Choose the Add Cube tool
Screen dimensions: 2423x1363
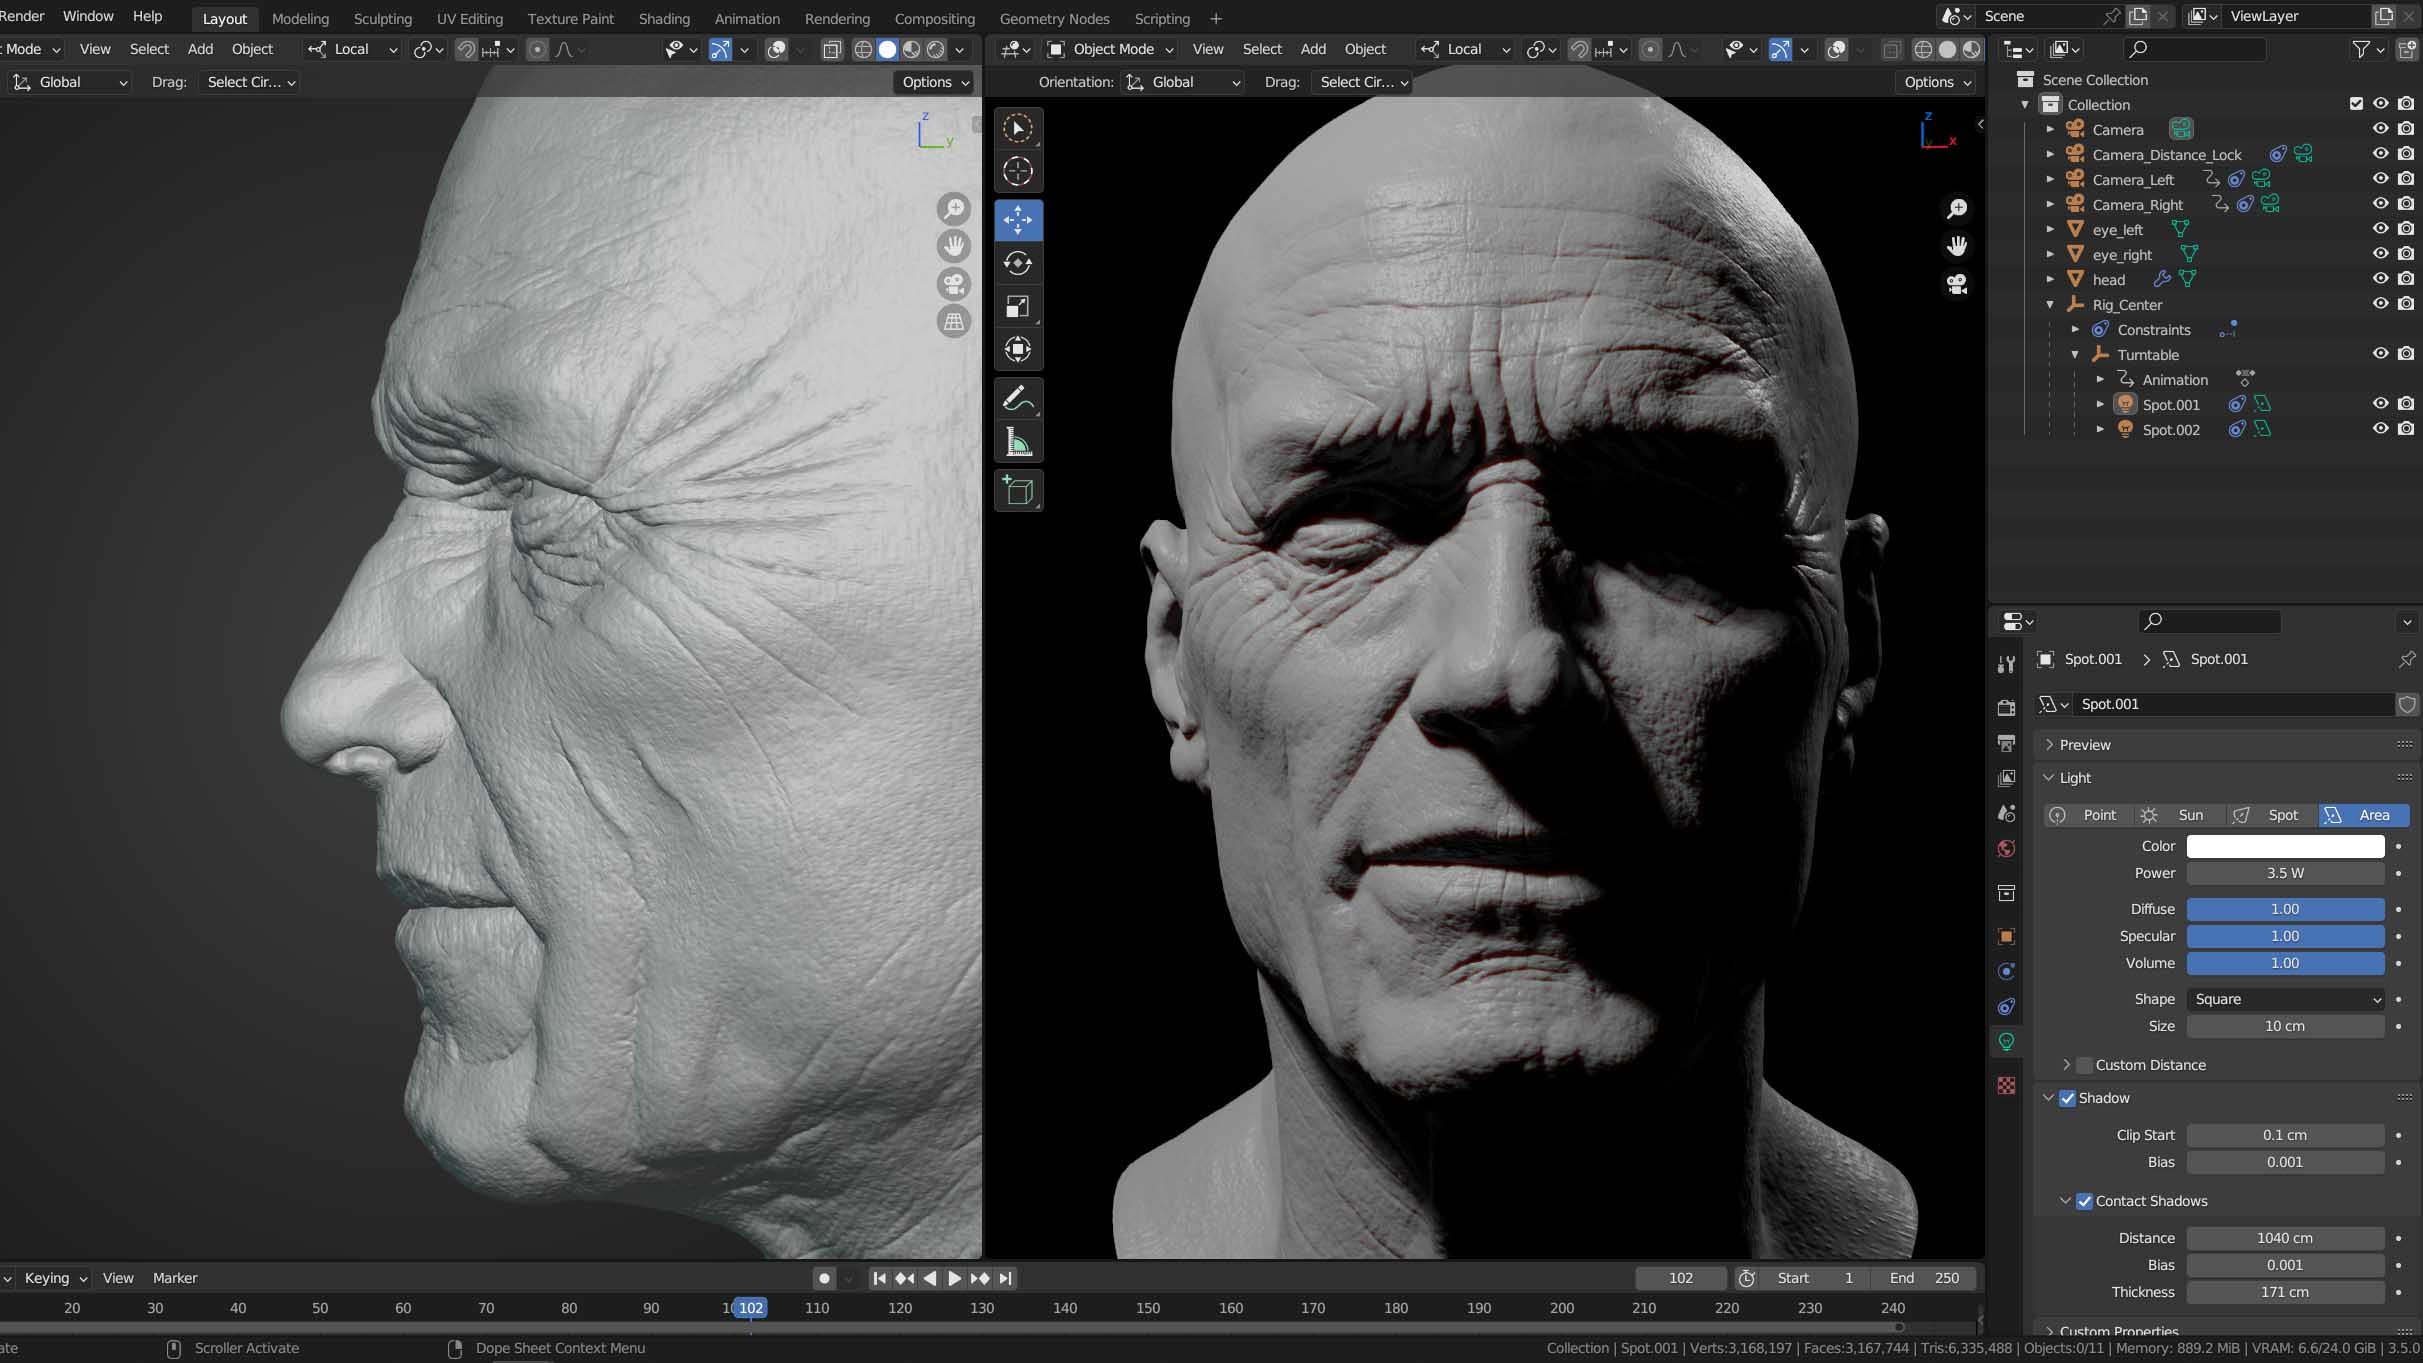point(1018,491)
